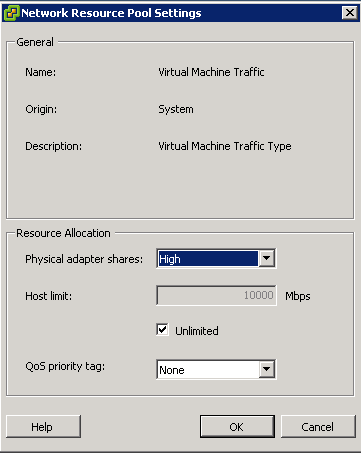Click the Host limit 10000 field
Viewport: 361px width, 453px height.
(216, 295)
